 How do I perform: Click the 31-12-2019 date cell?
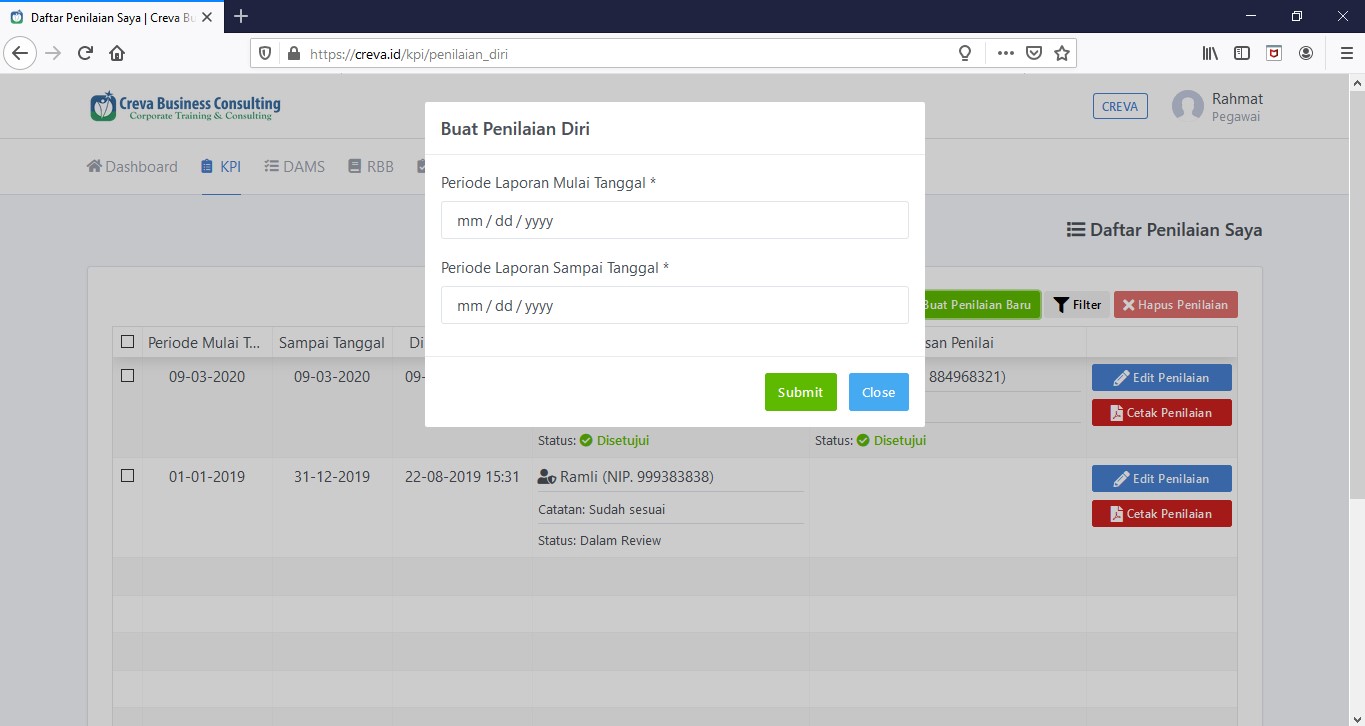332,477
